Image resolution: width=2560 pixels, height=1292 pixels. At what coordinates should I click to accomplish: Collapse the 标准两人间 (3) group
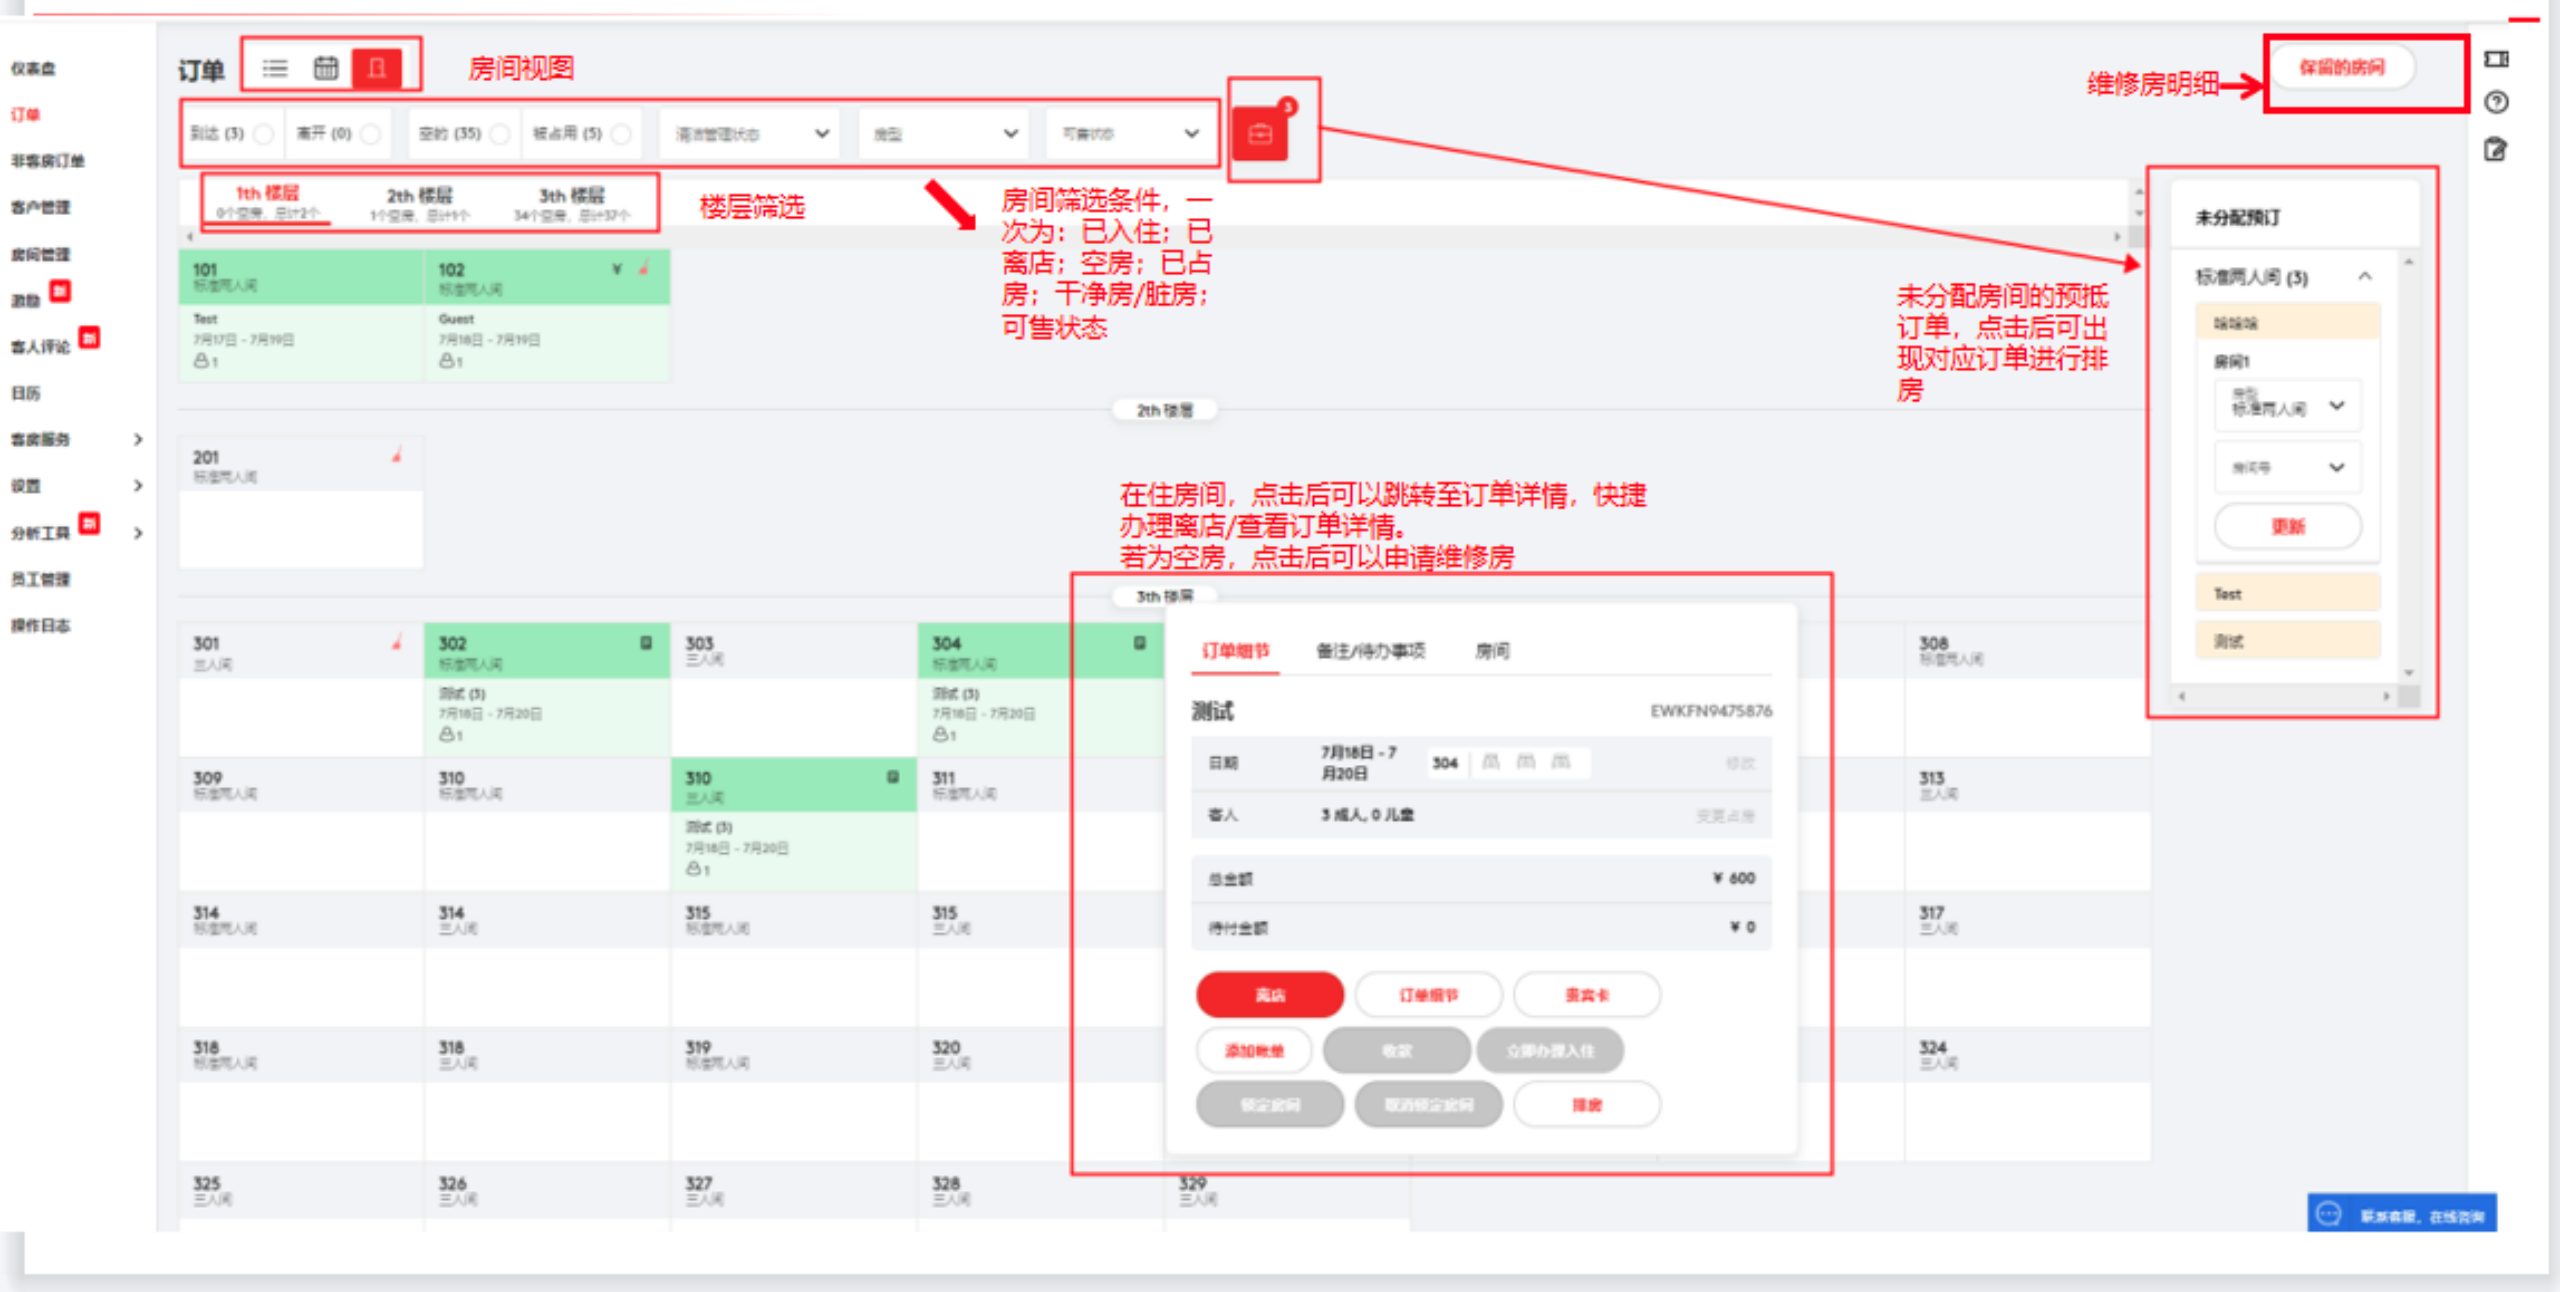[x=2365, y=276]
